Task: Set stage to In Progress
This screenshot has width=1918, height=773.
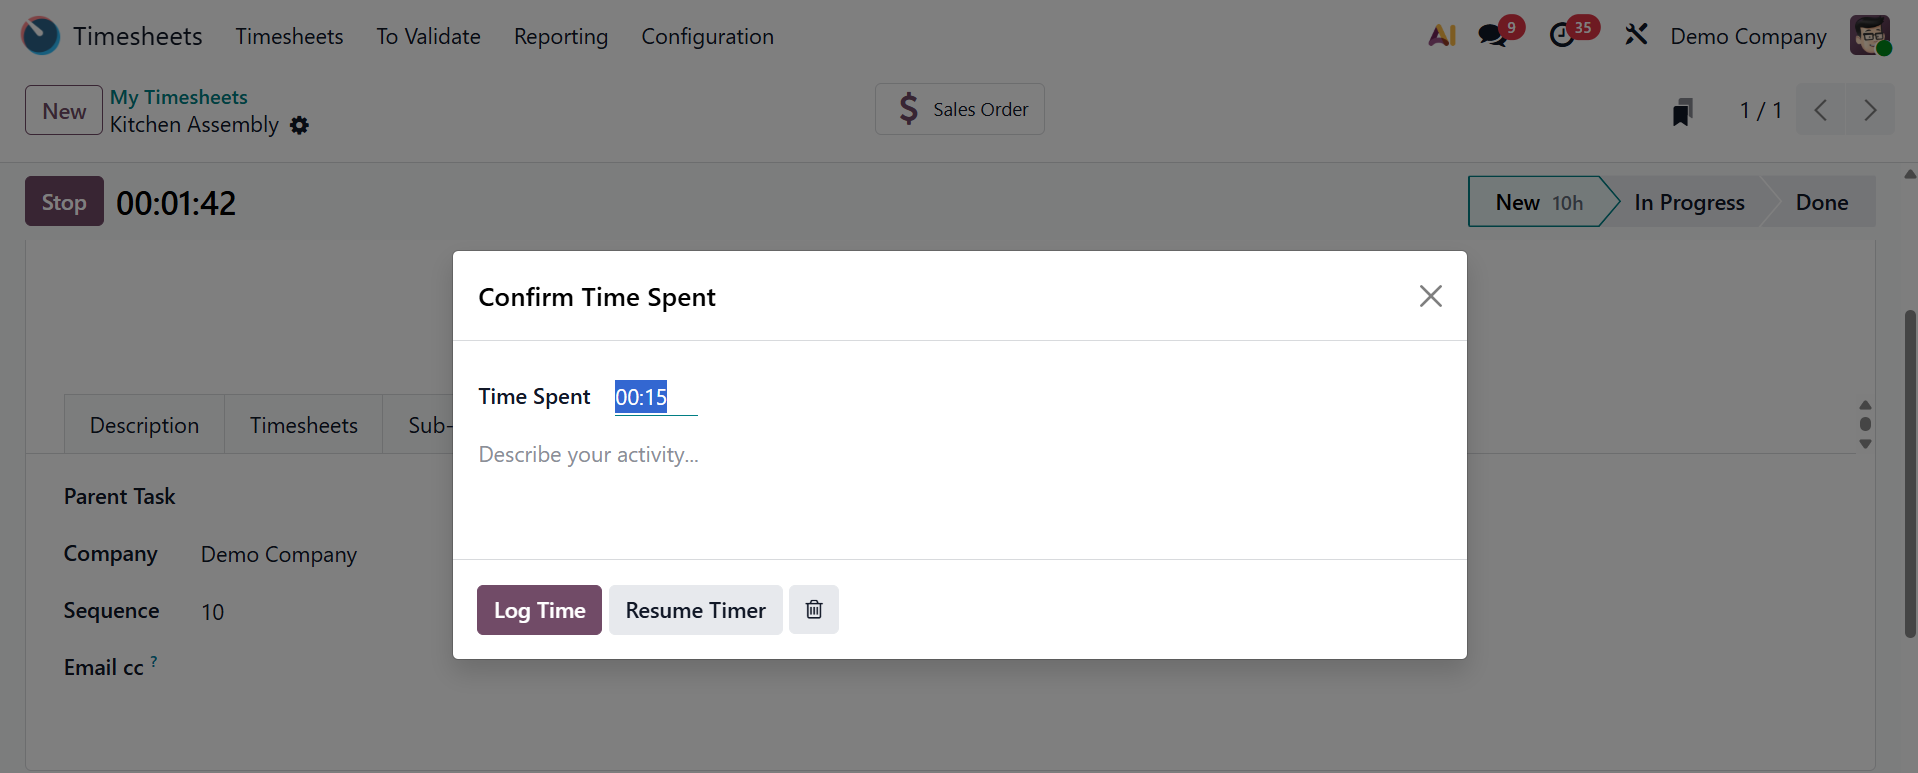Action: pyautogui.click(x=1689, y=203)
